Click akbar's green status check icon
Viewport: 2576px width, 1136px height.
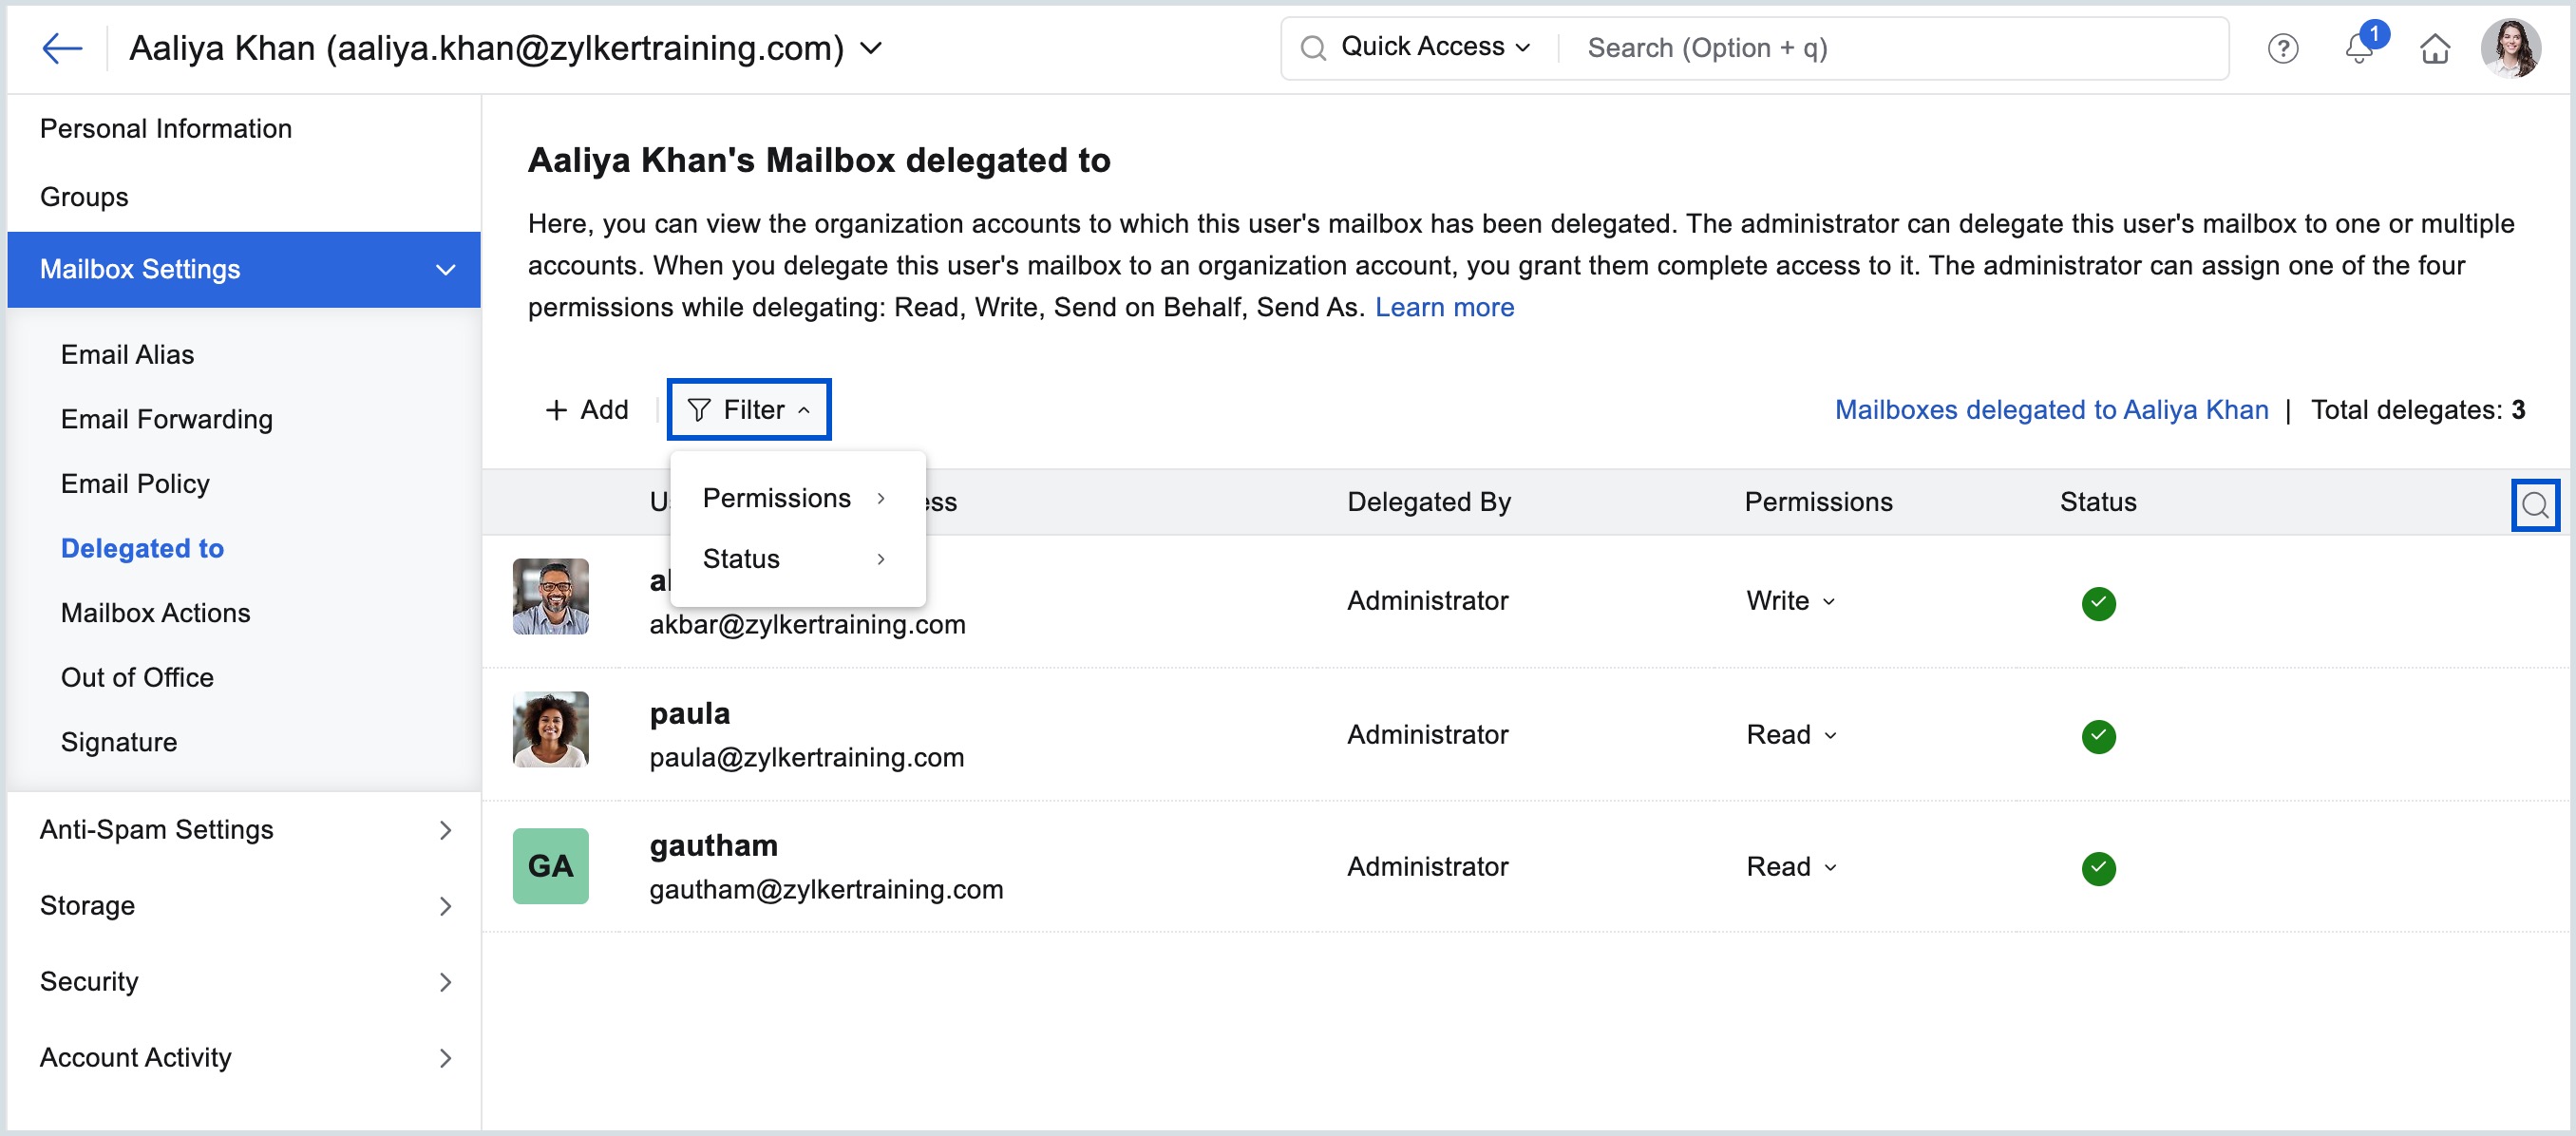[2098, 603]
